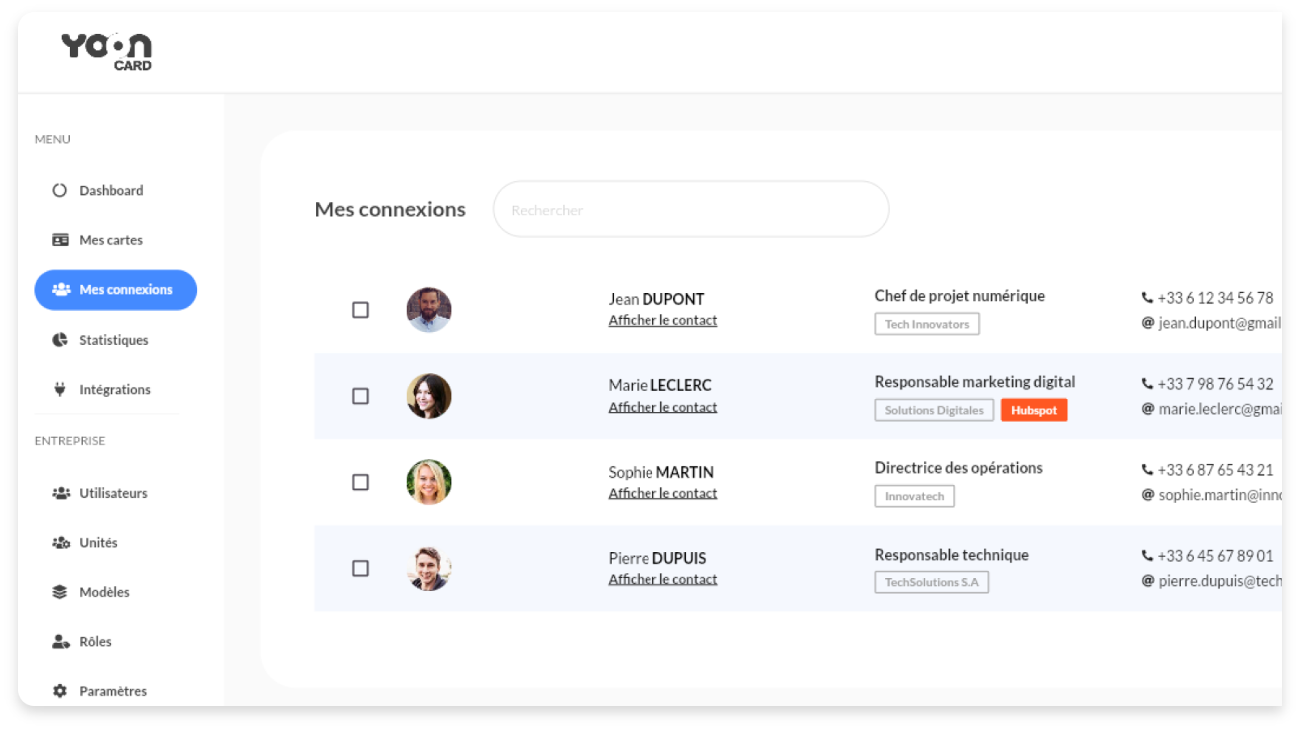Tick the checkbox for Jean Dupont
The image size is (1300, 730).
click(x=360, y=310)
